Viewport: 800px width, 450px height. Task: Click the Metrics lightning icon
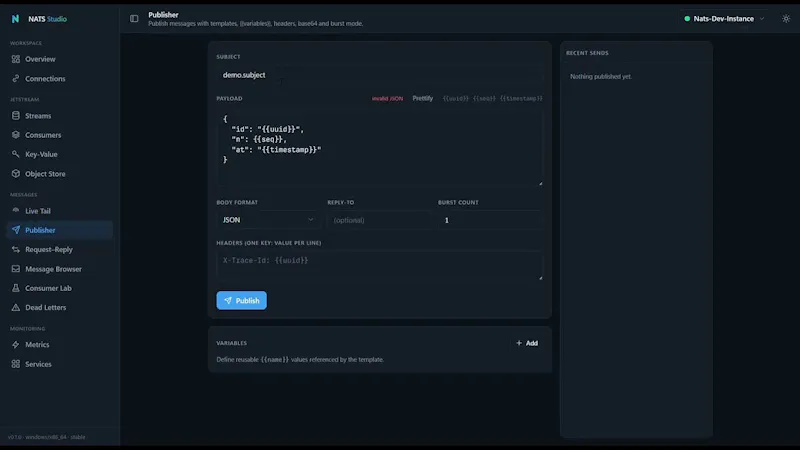point(16,345)
